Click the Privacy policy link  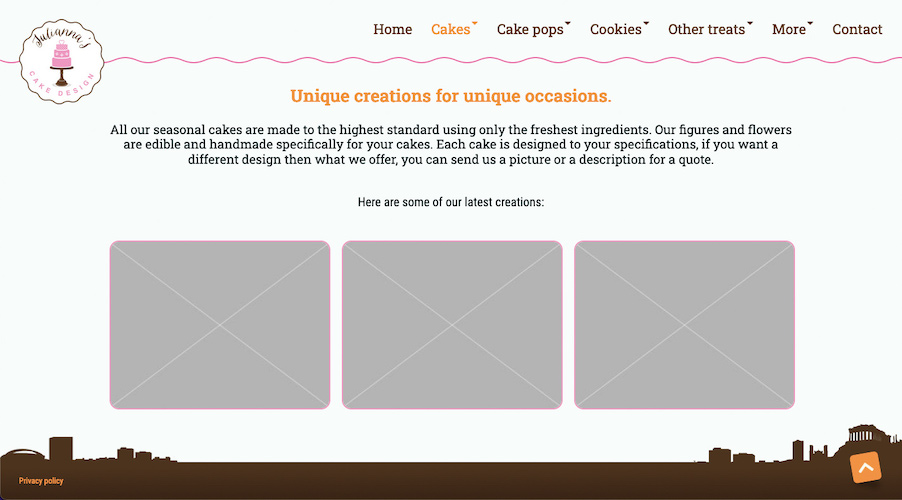point(41,481)
